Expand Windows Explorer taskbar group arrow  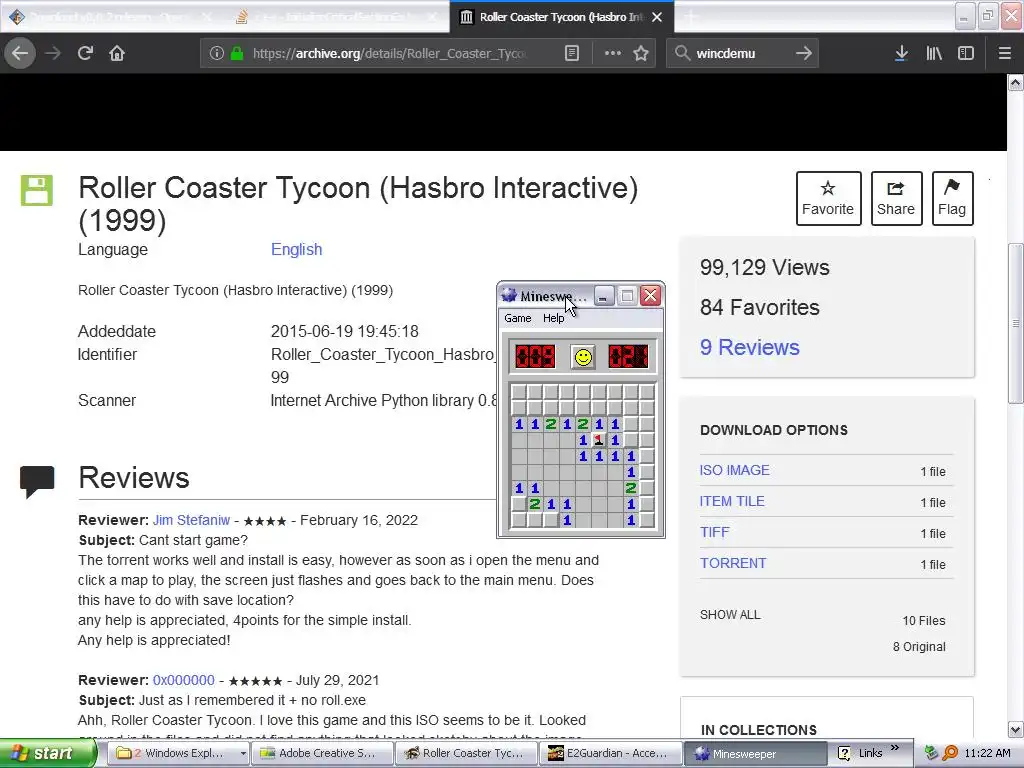[243, 754]
